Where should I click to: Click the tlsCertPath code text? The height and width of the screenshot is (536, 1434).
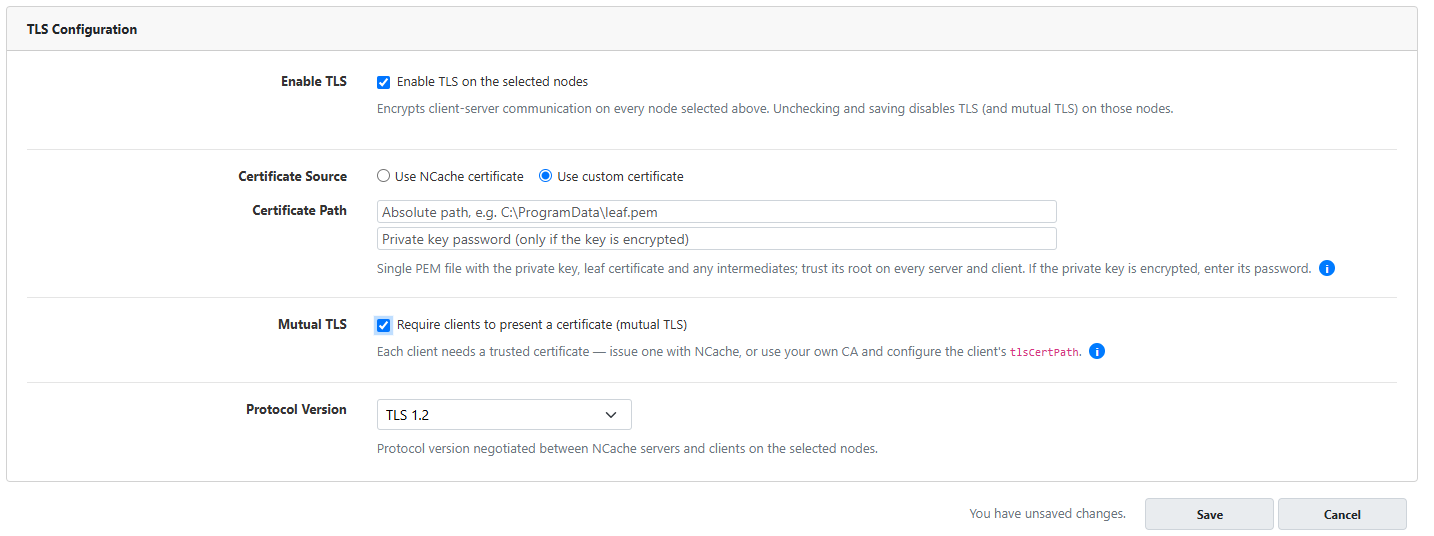click(1045, 353)
